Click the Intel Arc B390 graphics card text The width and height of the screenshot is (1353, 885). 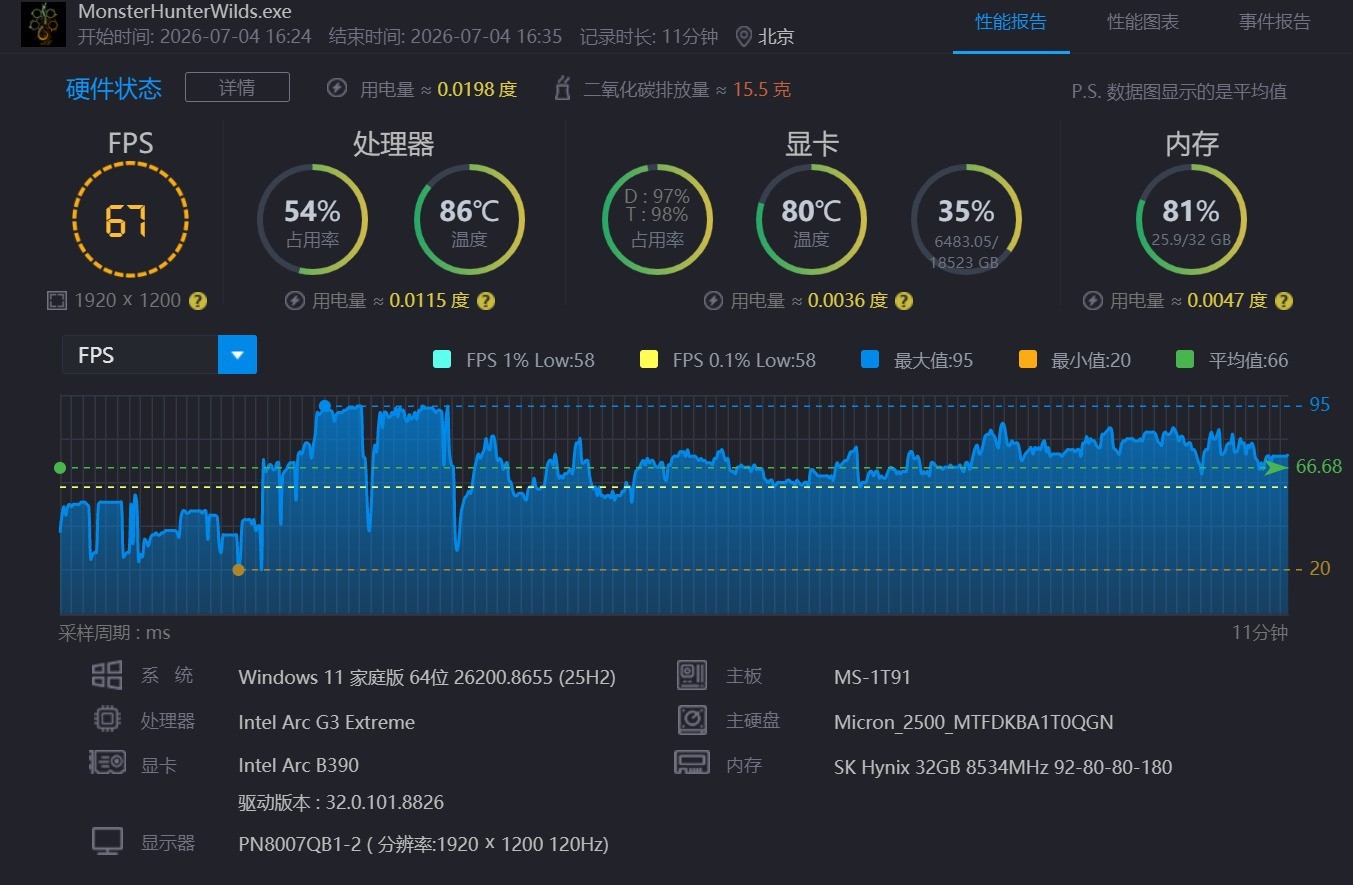(x=299, y=766)
